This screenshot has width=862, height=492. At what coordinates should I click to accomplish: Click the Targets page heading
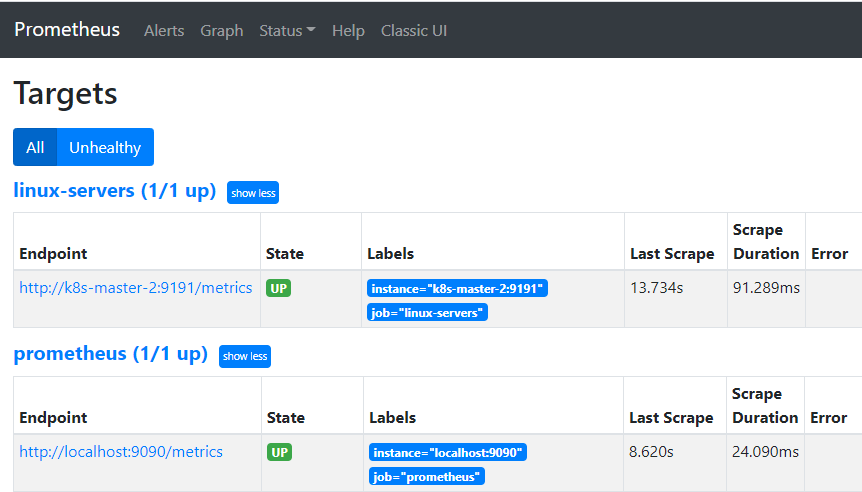tap(65, 93)
